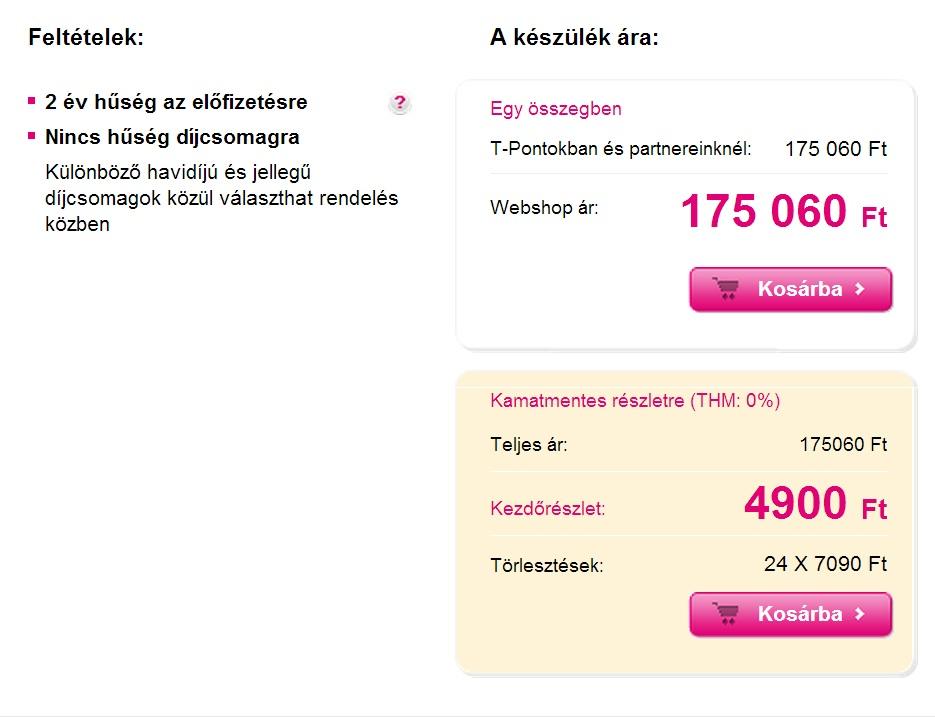Click 'A készülék ára:' heading

point(574,37)
